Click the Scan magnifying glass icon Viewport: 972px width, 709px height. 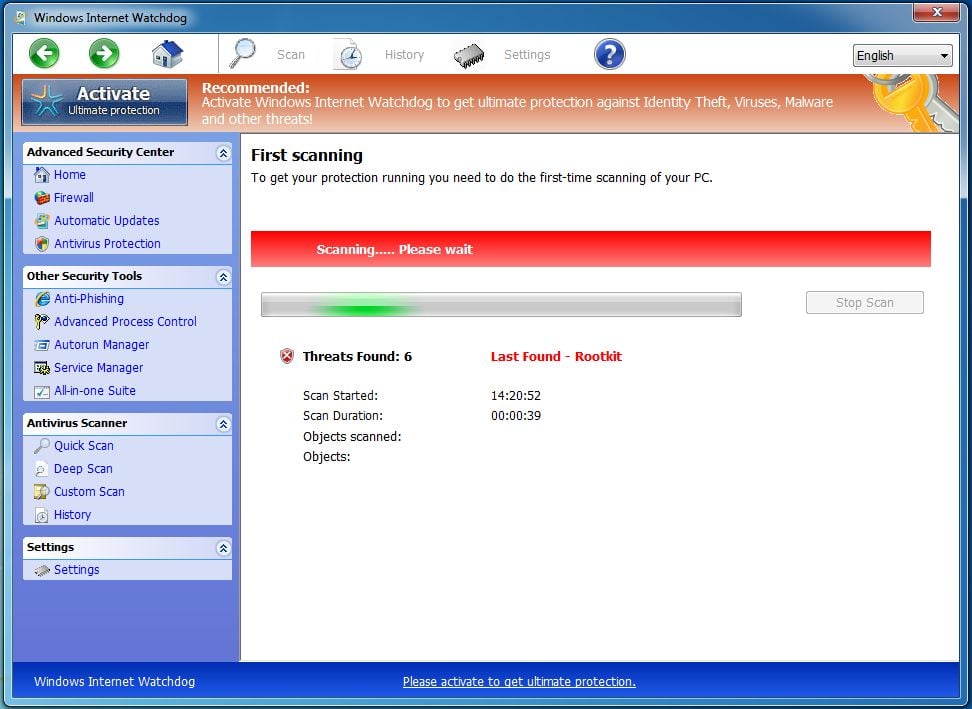(x=242, y=53)
